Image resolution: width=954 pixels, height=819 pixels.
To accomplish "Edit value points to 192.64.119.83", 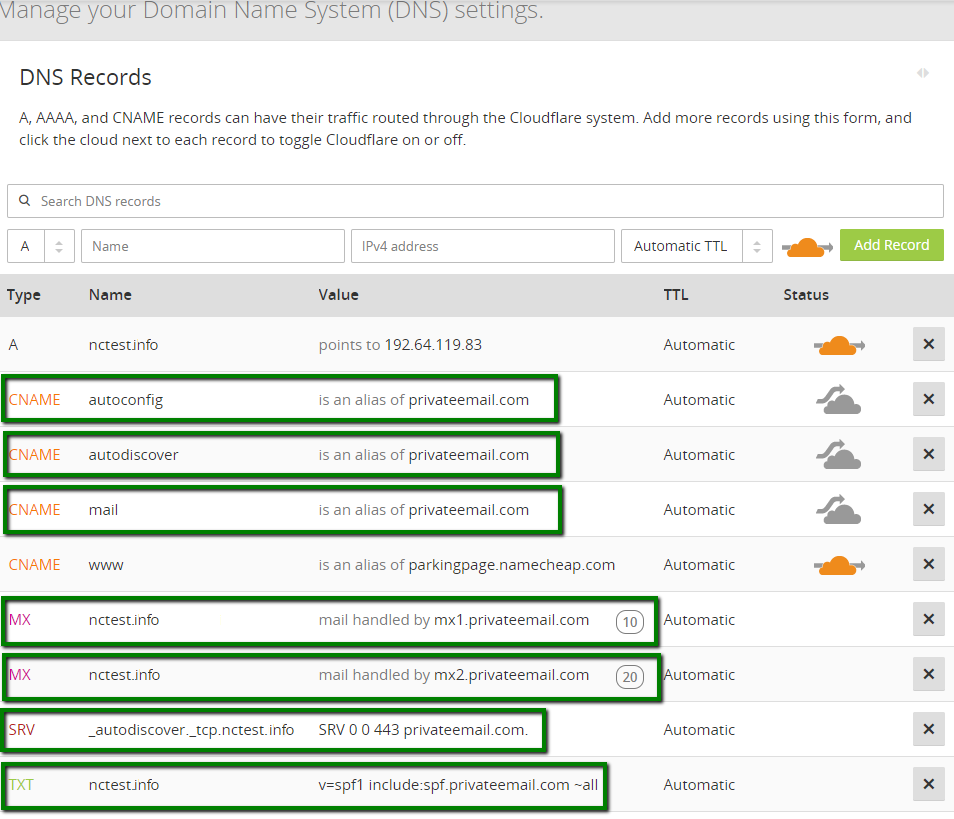I will (x=400, y=345).
